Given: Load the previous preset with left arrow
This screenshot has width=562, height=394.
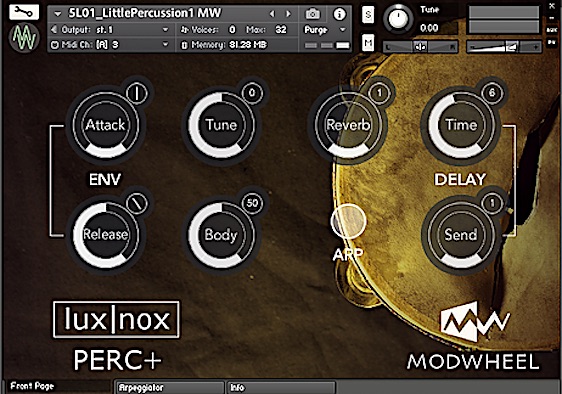Looking at the screenshot, I should coord(272,14).
